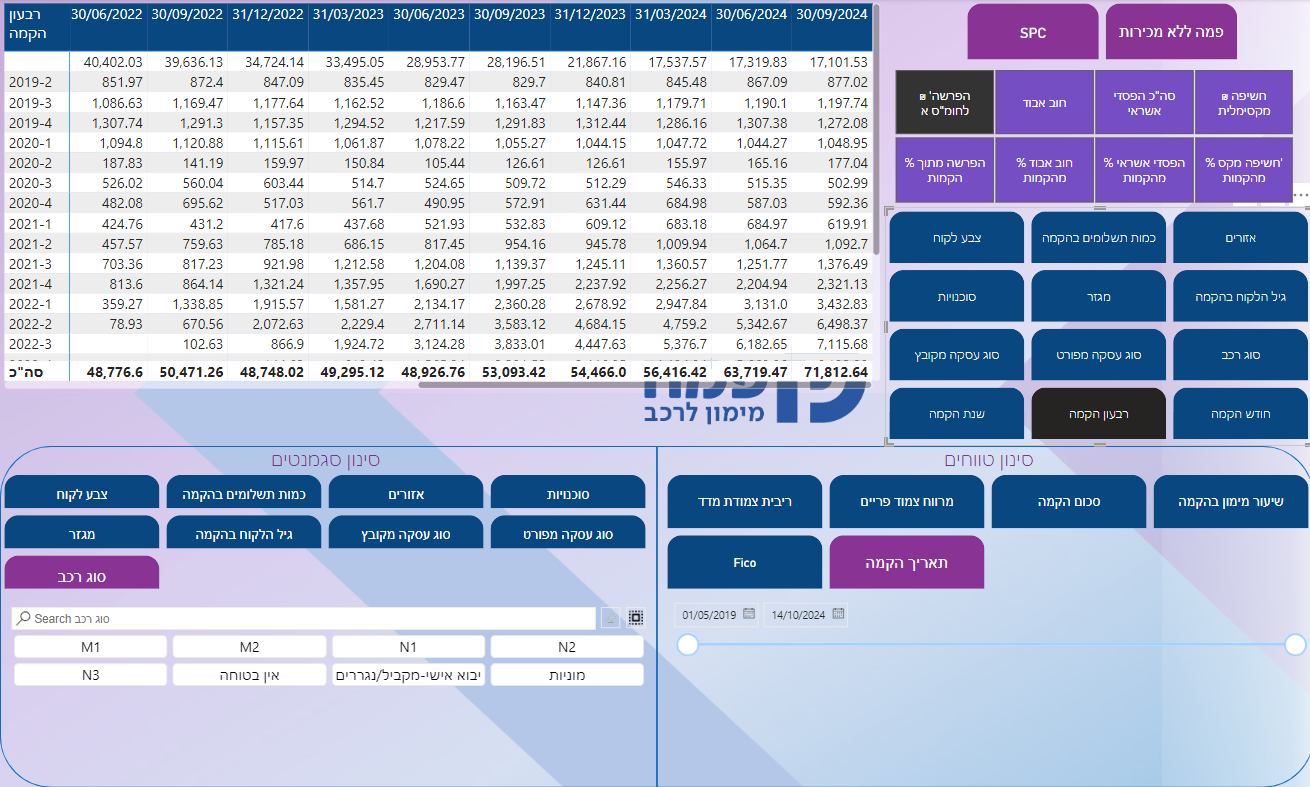Click the 2022-2 row label
Screen dimensions: 1310x787
tap(29, 324)
